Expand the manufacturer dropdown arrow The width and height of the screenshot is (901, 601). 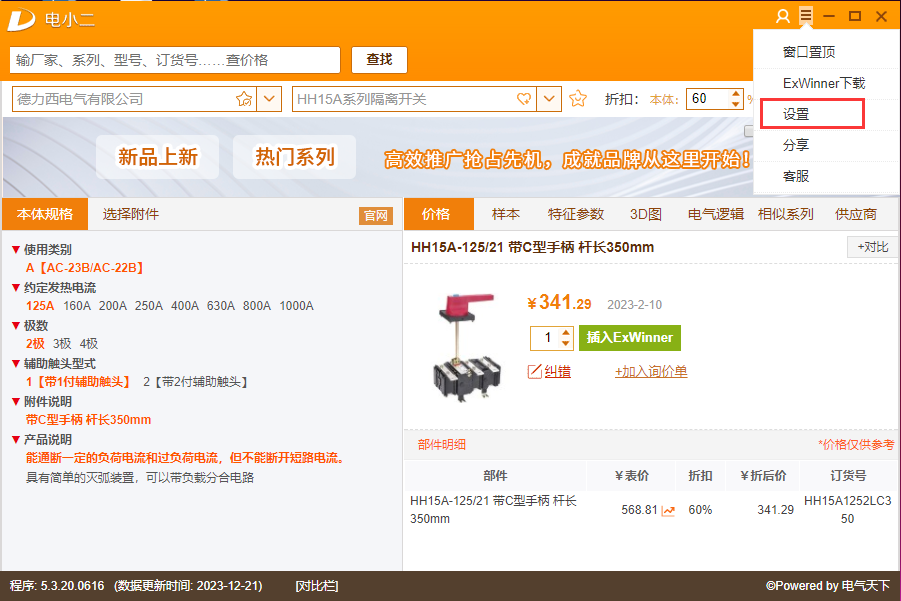coord(269,99)
